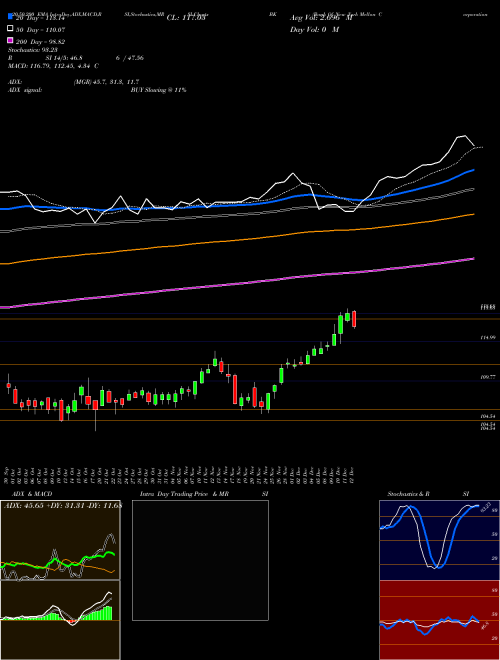Image resolution: width=500 pixels, height=660 pixels.
Task: Click the 'Day Vol: 0 M' label
Action: coord(314,29)
